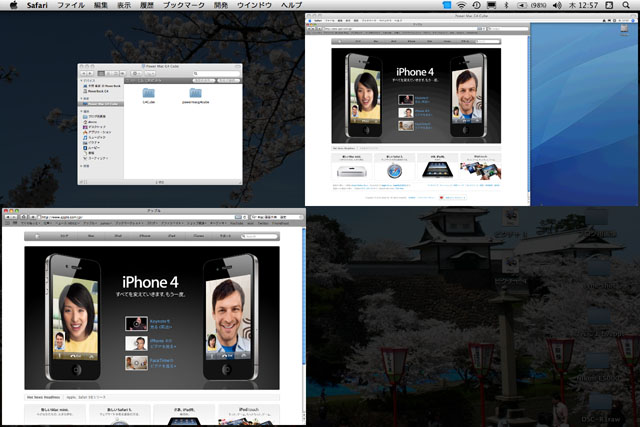Click the displays icon in menu bar
The width and height of the screenshot is (640, 427).
(x=492, y=5)
